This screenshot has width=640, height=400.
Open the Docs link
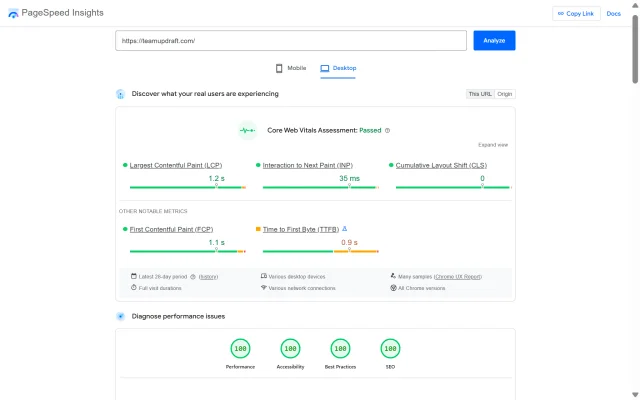(613, 13)
